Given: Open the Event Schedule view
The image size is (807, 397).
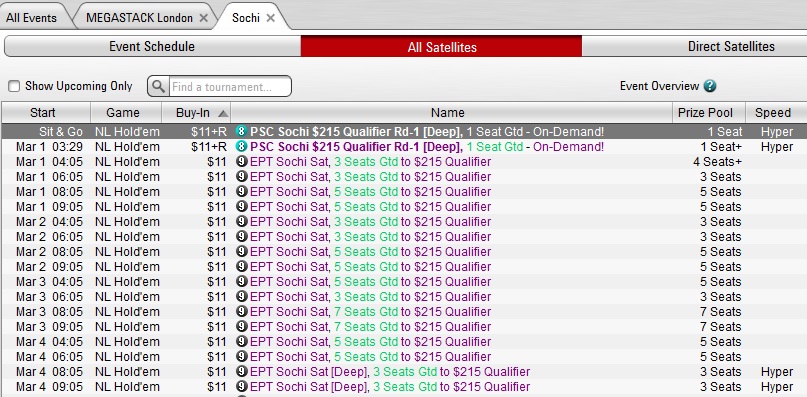Looking at the screenshot, I should click(x=152, y=46).
